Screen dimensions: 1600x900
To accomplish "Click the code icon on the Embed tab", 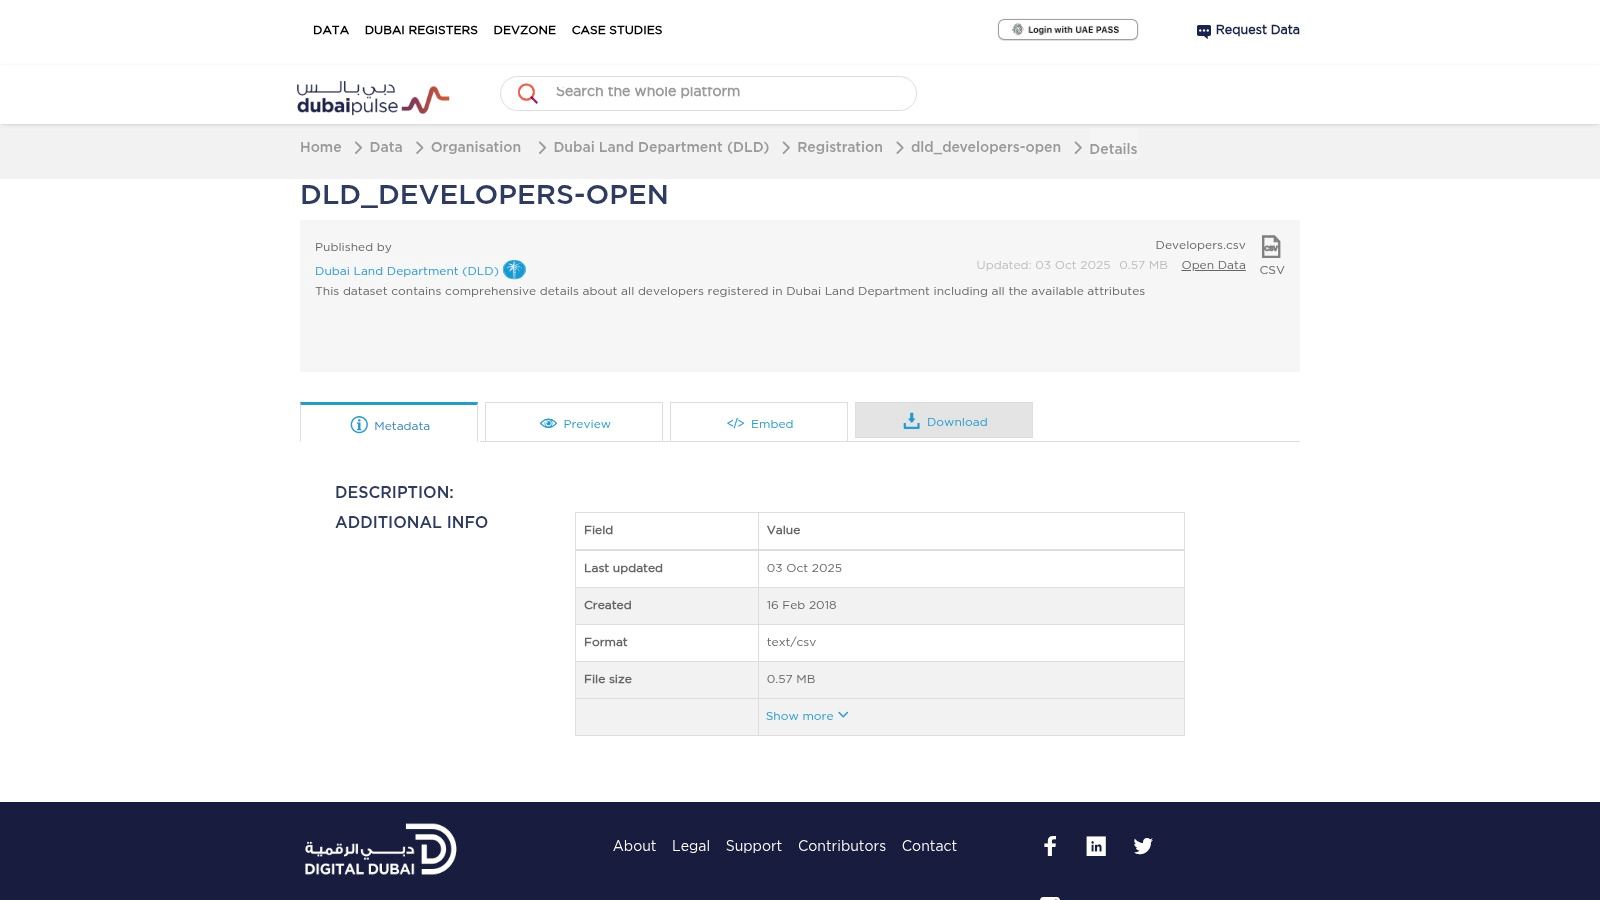I will pyautogui.click(x=735, y=423).
